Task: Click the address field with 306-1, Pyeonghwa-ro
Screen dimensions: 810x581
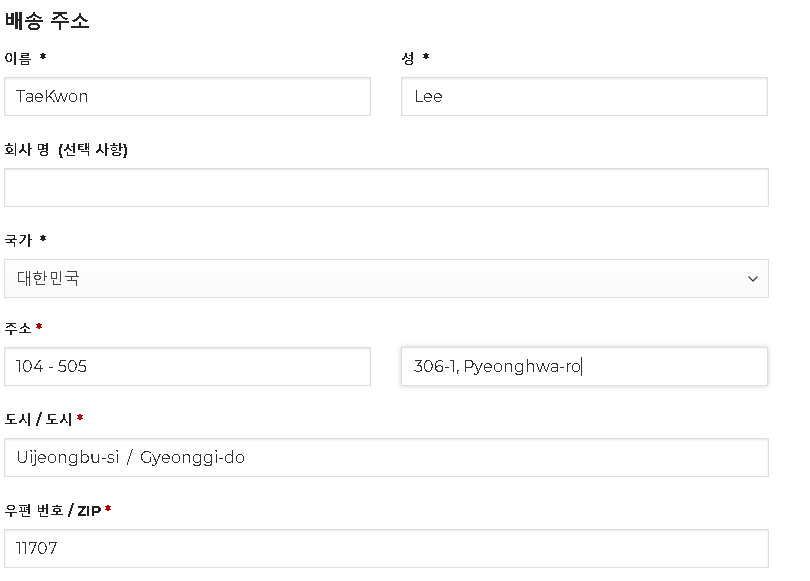Action: (x=584, y=366)
